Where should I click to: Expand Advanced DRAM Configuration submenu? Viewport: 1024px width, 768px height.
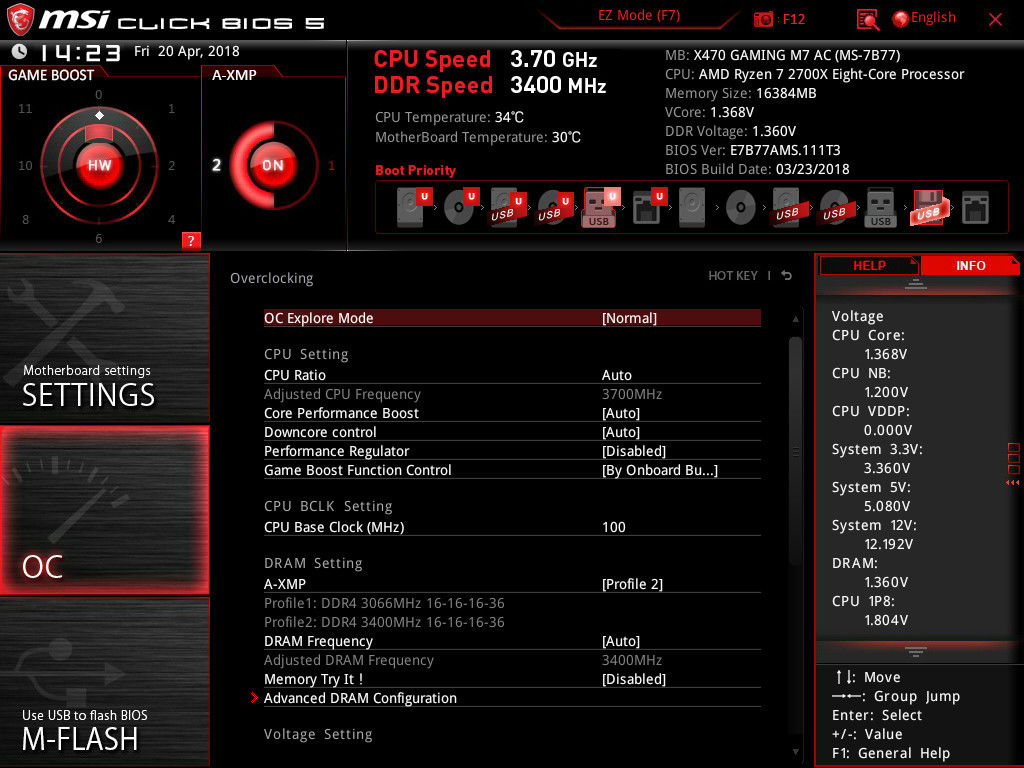512,697
